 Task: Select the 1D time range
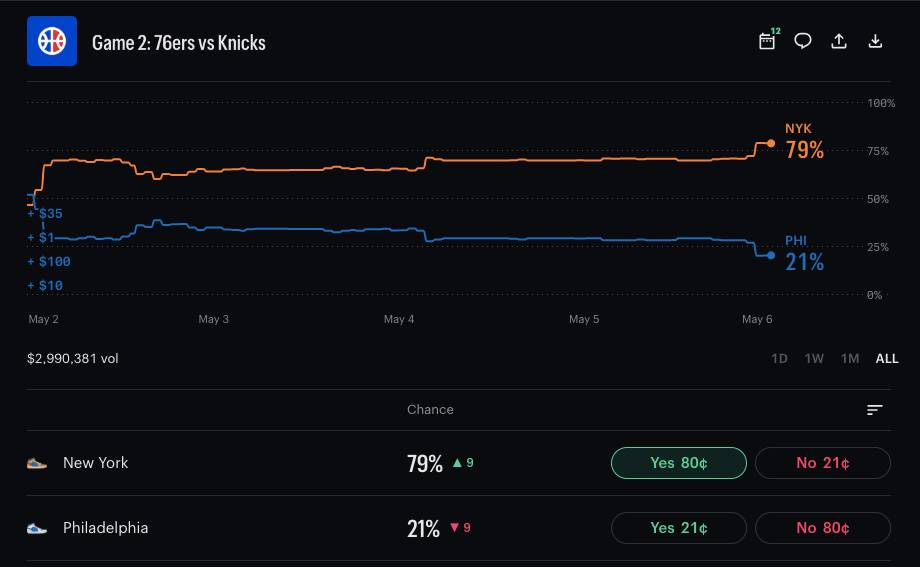click(x=779, y=359)
